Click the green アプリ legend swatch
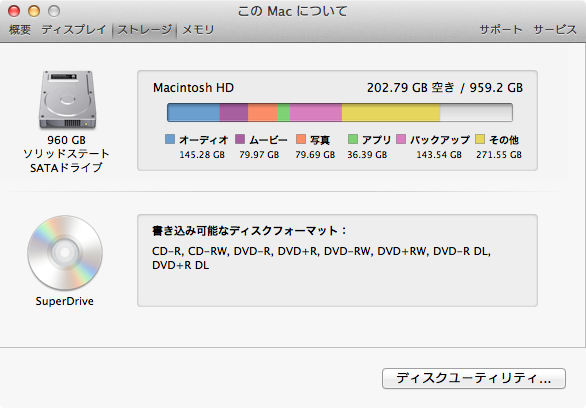This screenshot has height=408, width=586. click(353, 139)
